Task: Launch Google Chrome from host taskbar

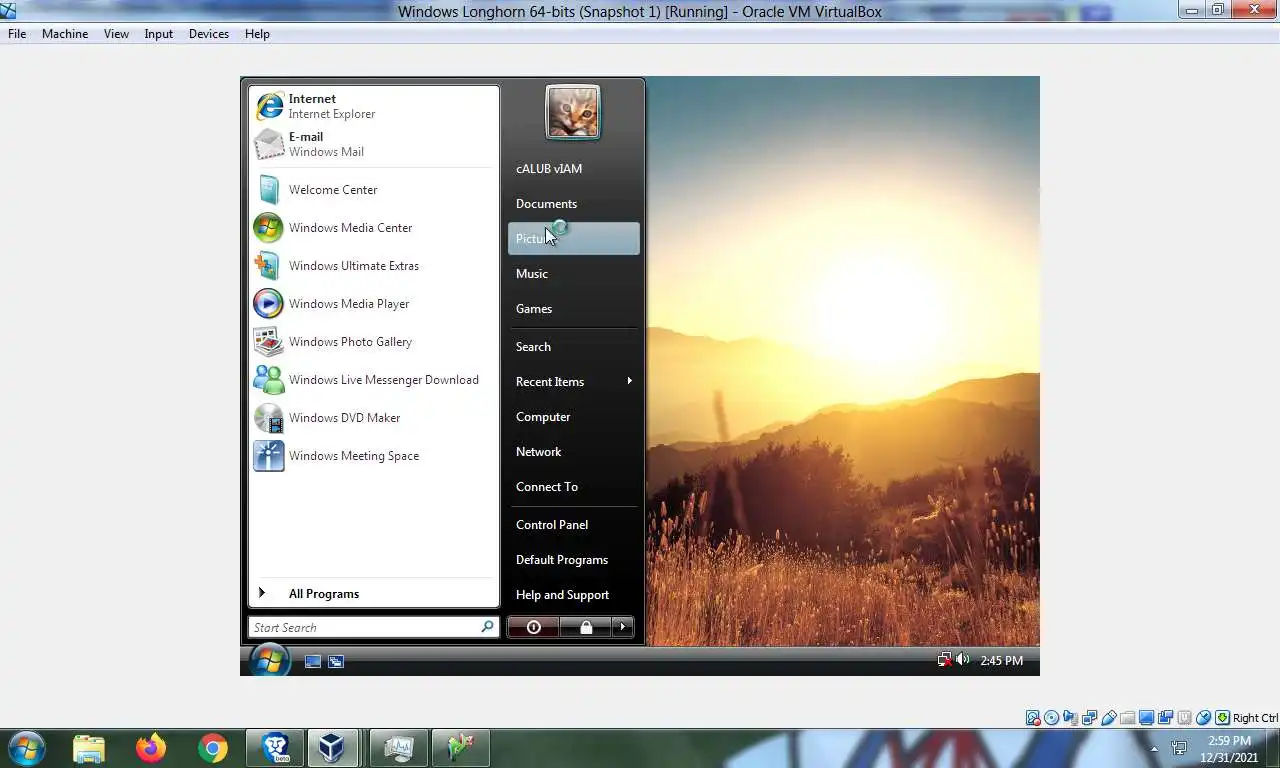Action: pyautogui.click(x=213, y=747)
